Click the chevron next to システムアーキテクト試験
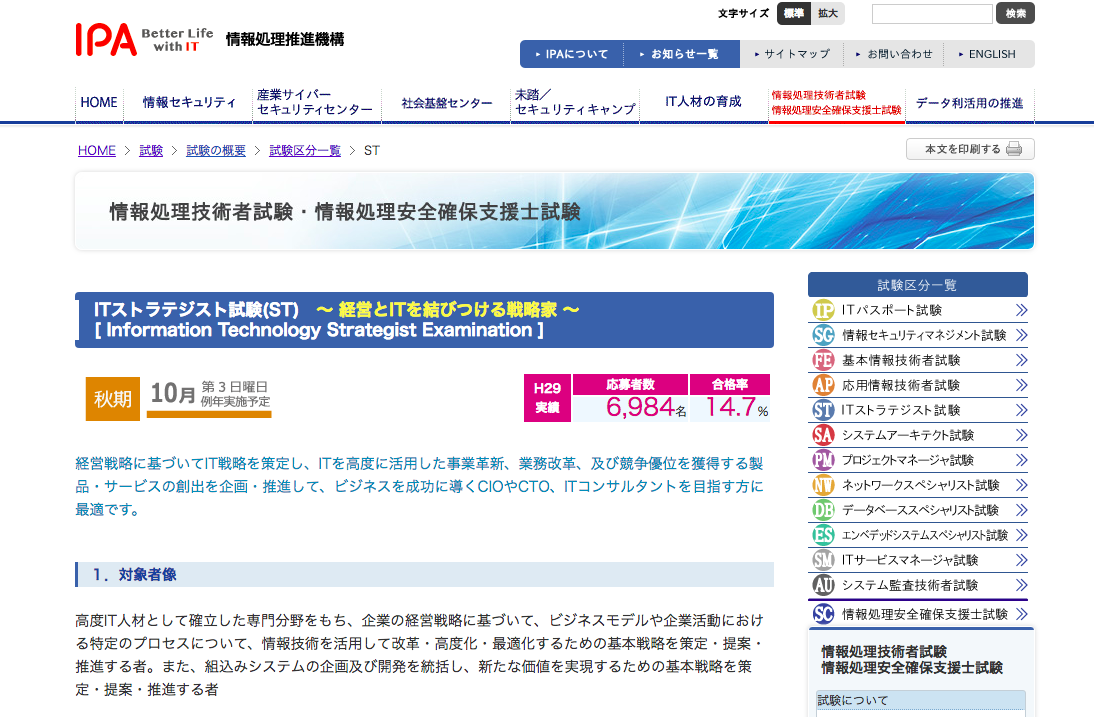The width and height of the screenshot is (1094, 717). click(x=1021, y=435)
